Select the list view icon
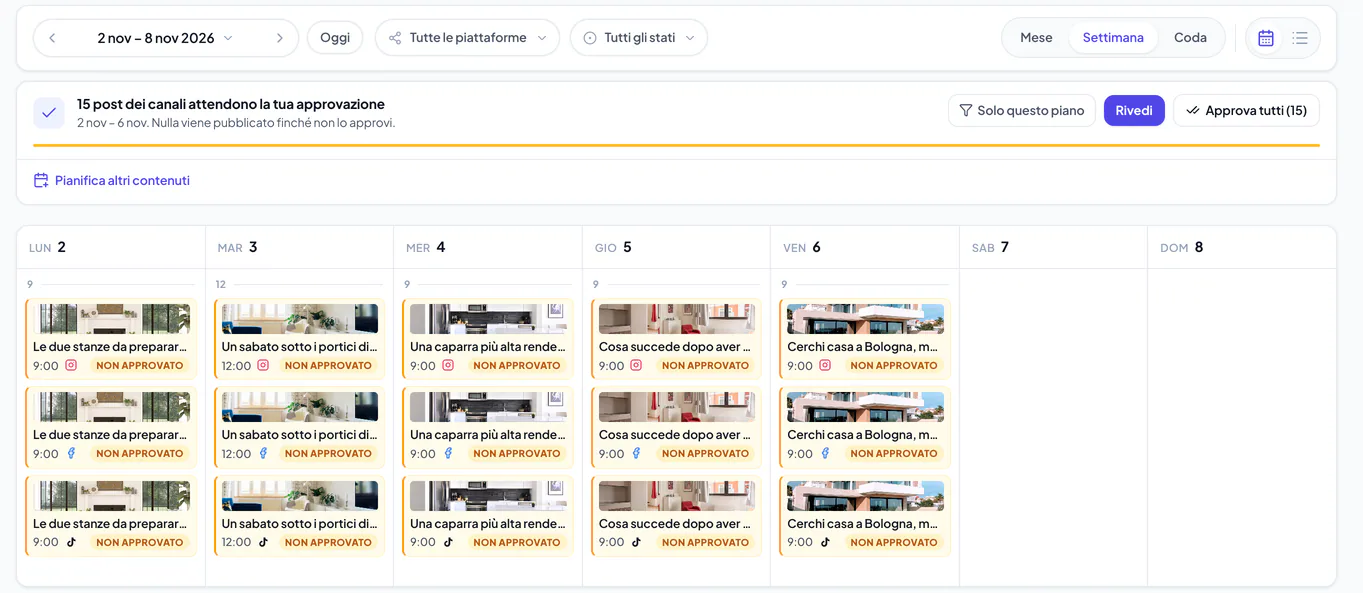The height and width of the screenshot is (593, 1363). click(1300, 38)
